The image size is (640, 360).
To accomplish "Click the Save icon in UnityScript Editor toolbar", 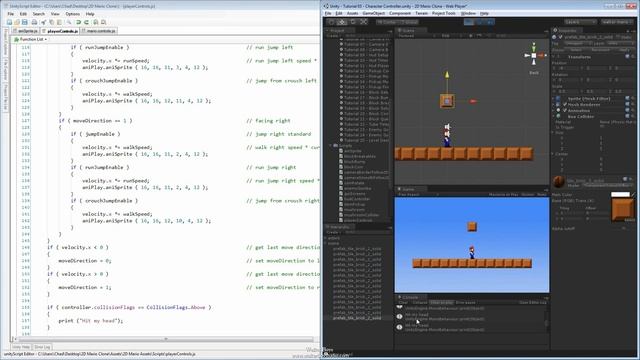I will (x=24, y=22).
